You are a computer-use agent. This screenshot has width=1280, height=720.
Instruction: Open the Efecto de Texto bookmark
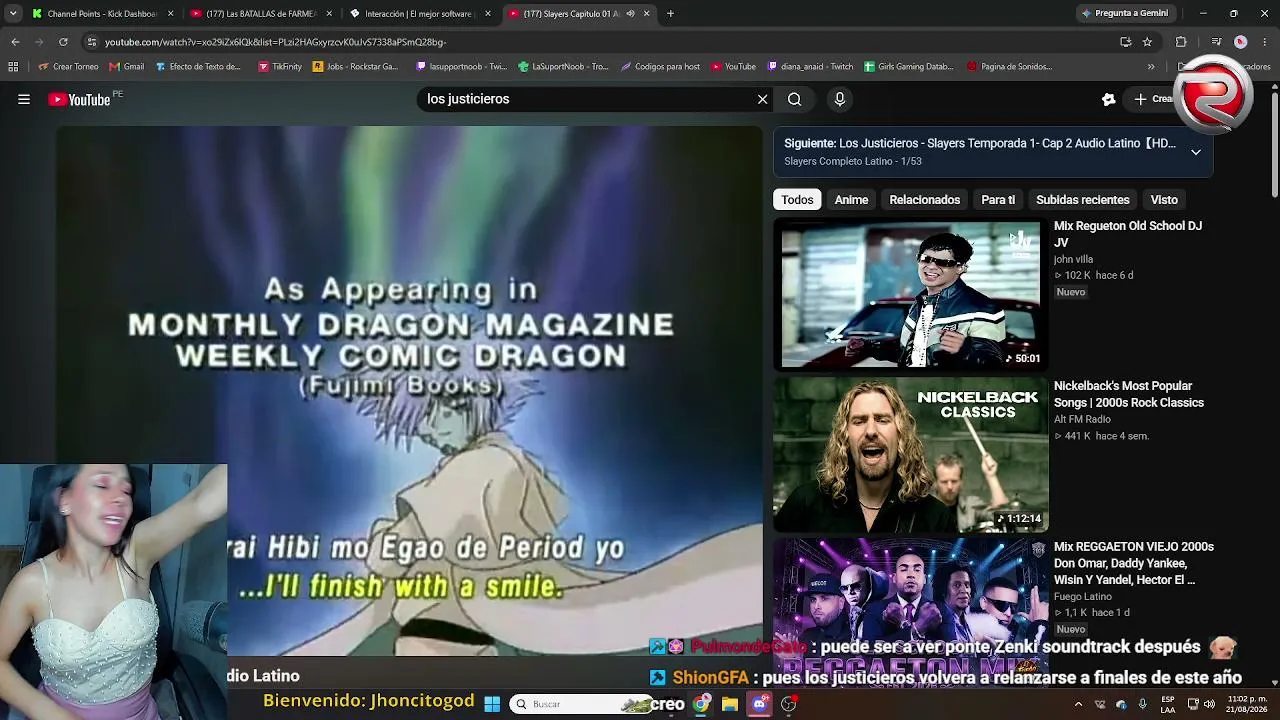(198, 67)
